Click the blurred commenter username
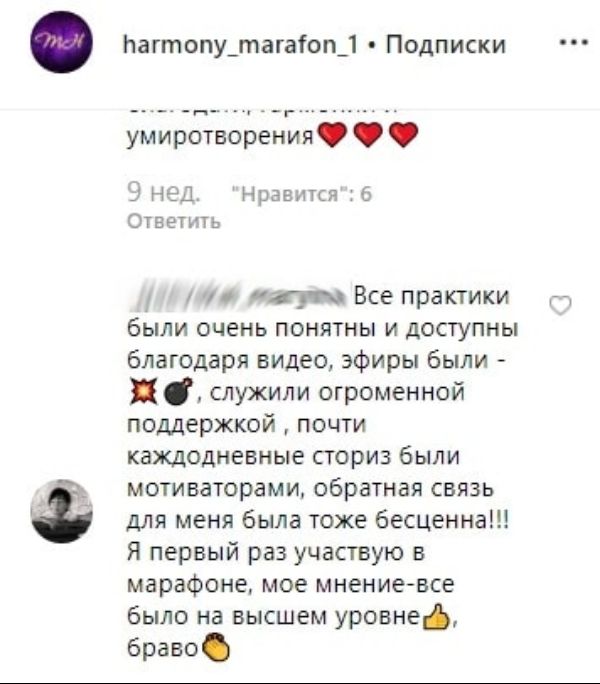Image resolution: width=600 pixels, height=684 pixels. (239, 295)
